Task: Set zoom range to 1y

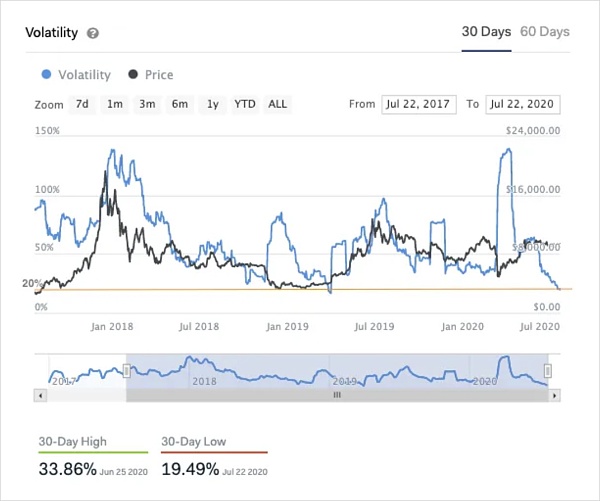Action: pyautogui.click(x=213, y=104)
